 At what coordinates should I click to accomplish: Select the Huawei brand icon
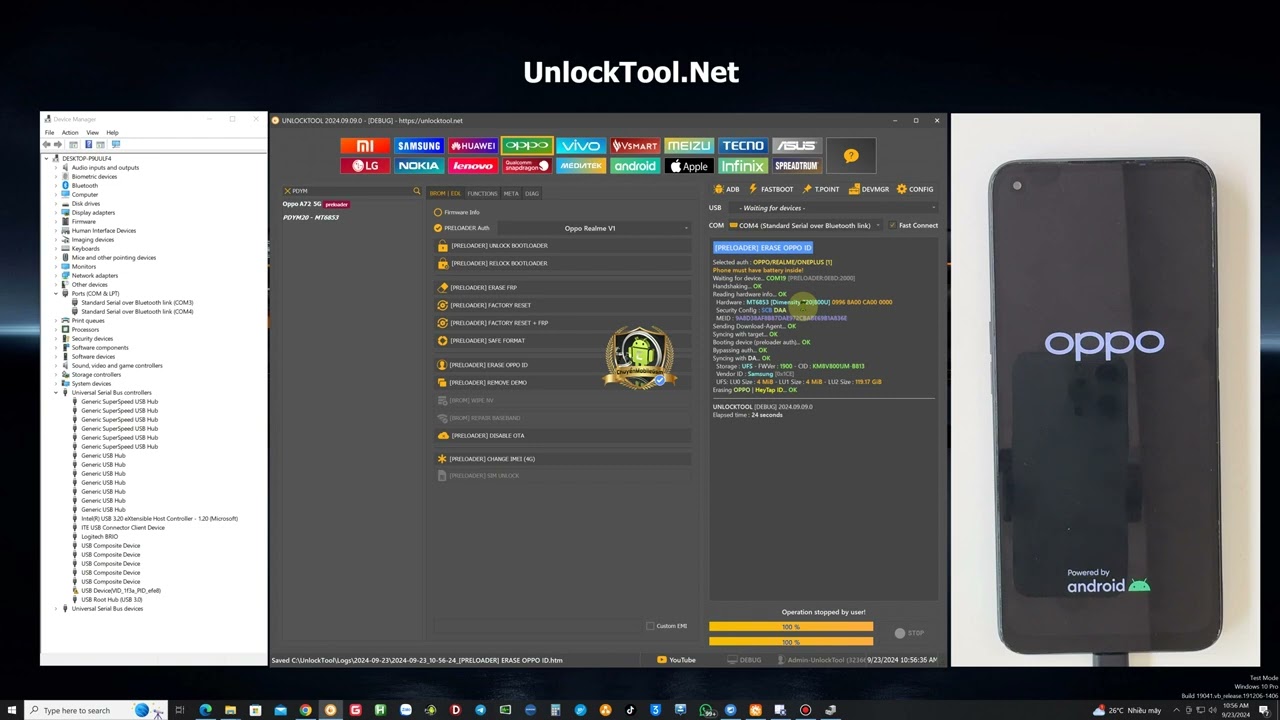(x=472, y=146)
